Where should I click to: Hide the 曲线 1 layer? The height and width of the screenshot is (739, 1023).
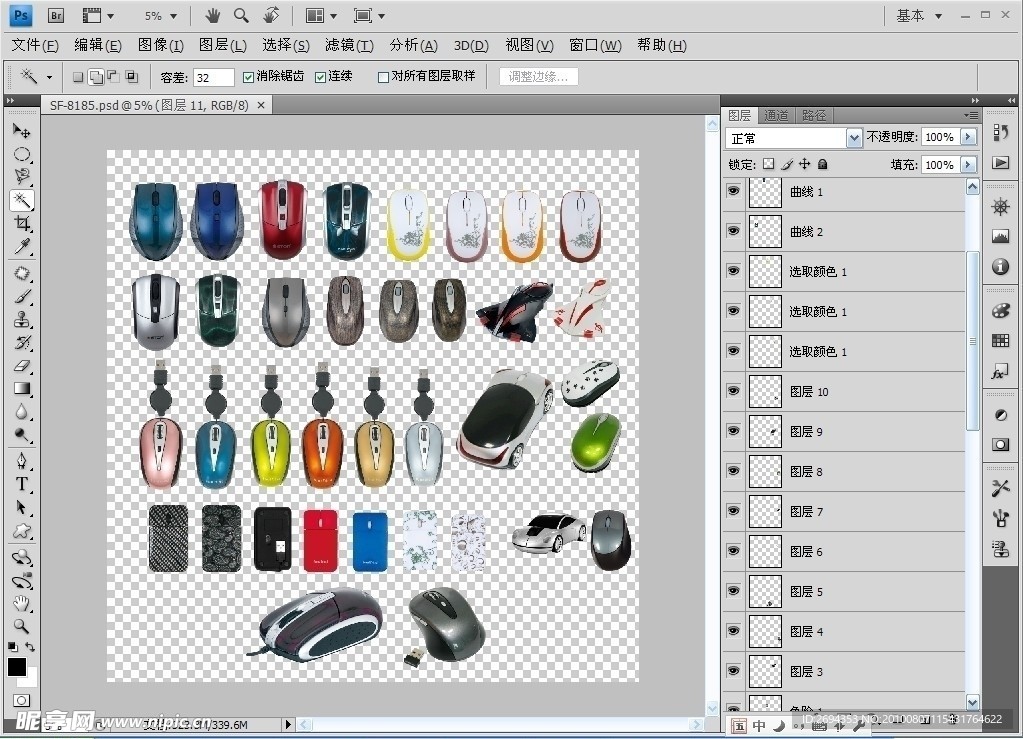pos(734,191)
